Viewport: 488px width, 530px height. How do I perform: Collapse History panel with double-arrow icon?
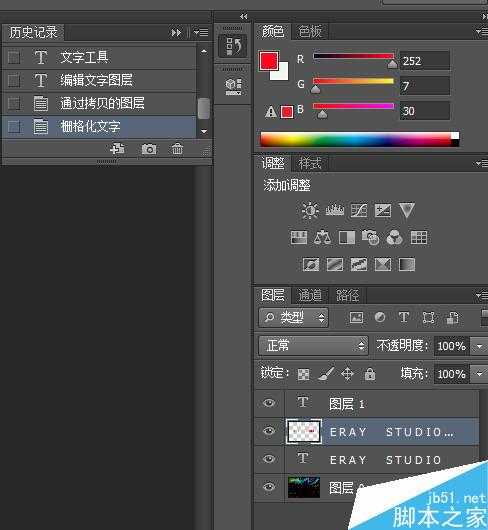tap(176, 32)
